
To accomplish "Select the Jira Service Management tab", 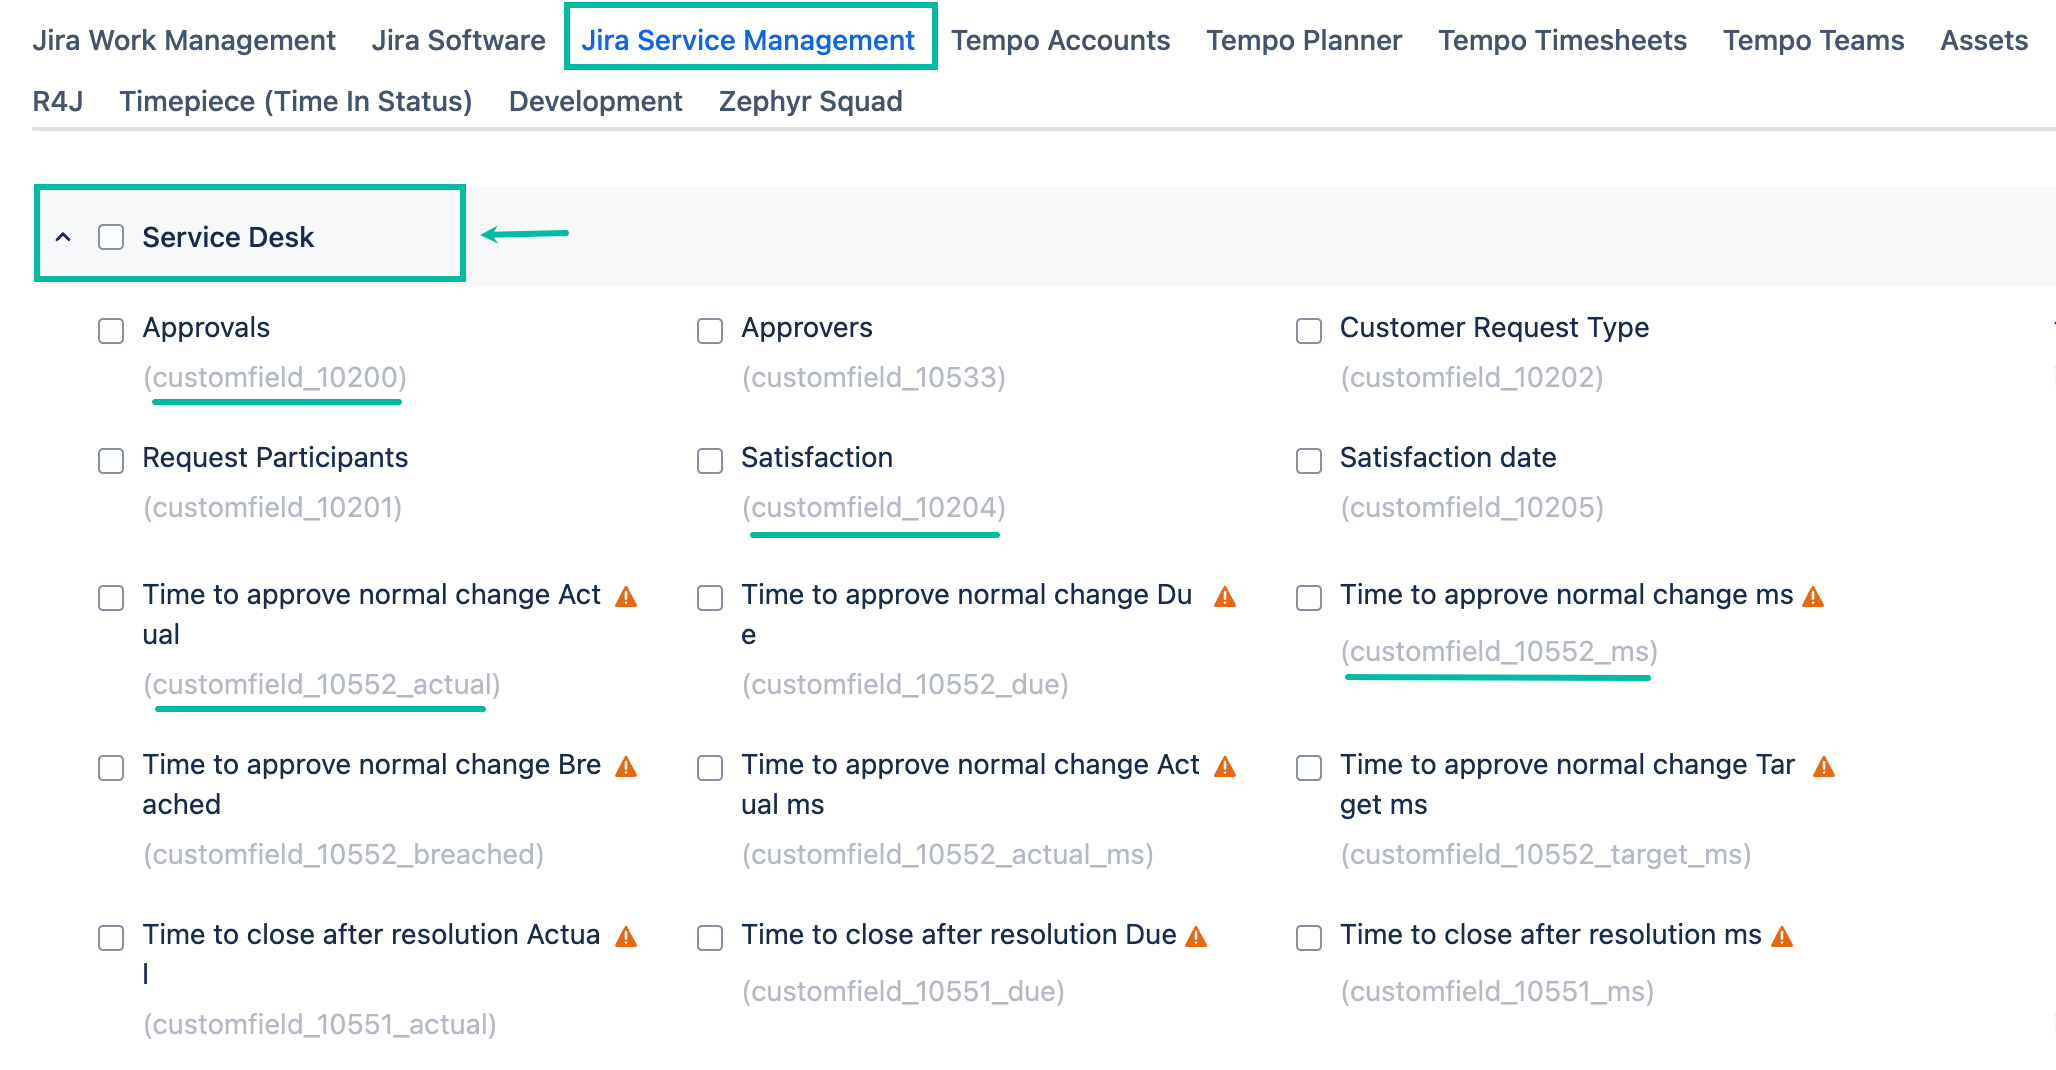I will pos(748,40).
